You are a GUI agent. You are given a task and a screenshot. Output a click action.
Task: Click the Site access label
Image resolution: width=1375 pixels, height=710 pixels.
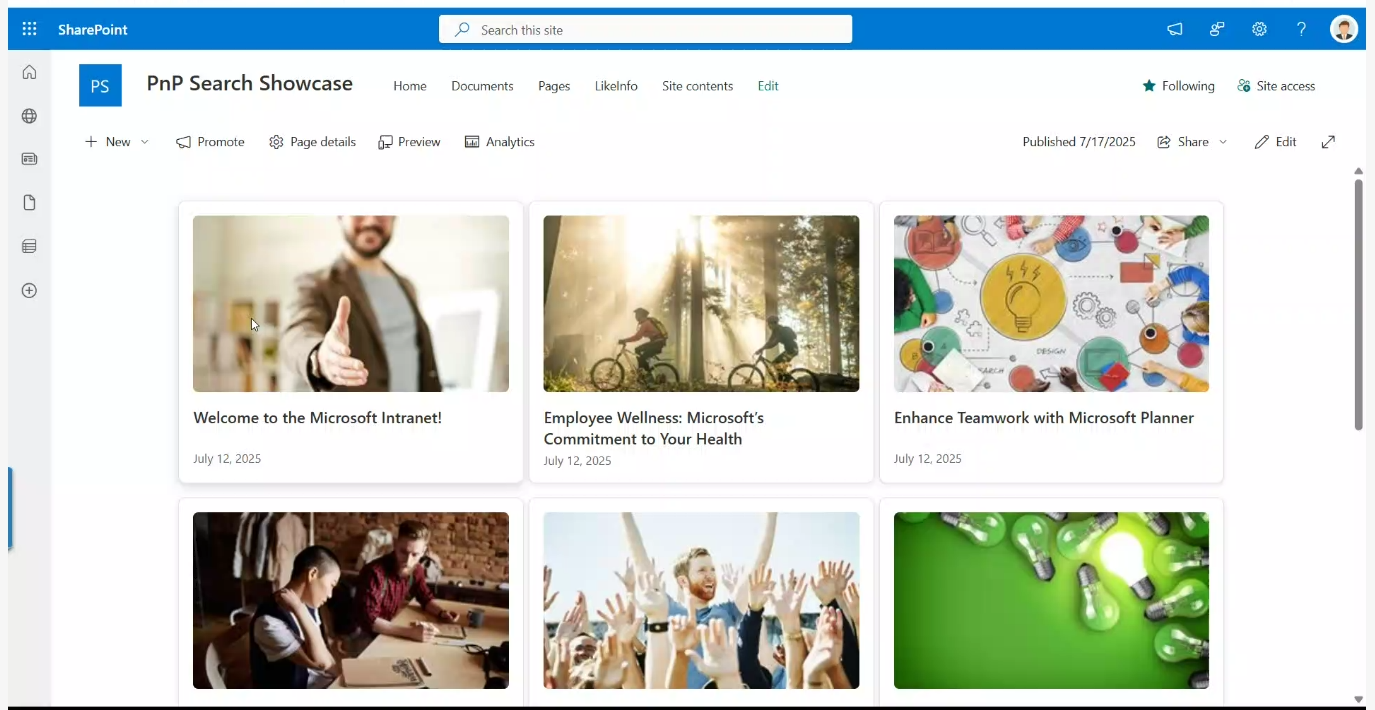(1286, 86)
